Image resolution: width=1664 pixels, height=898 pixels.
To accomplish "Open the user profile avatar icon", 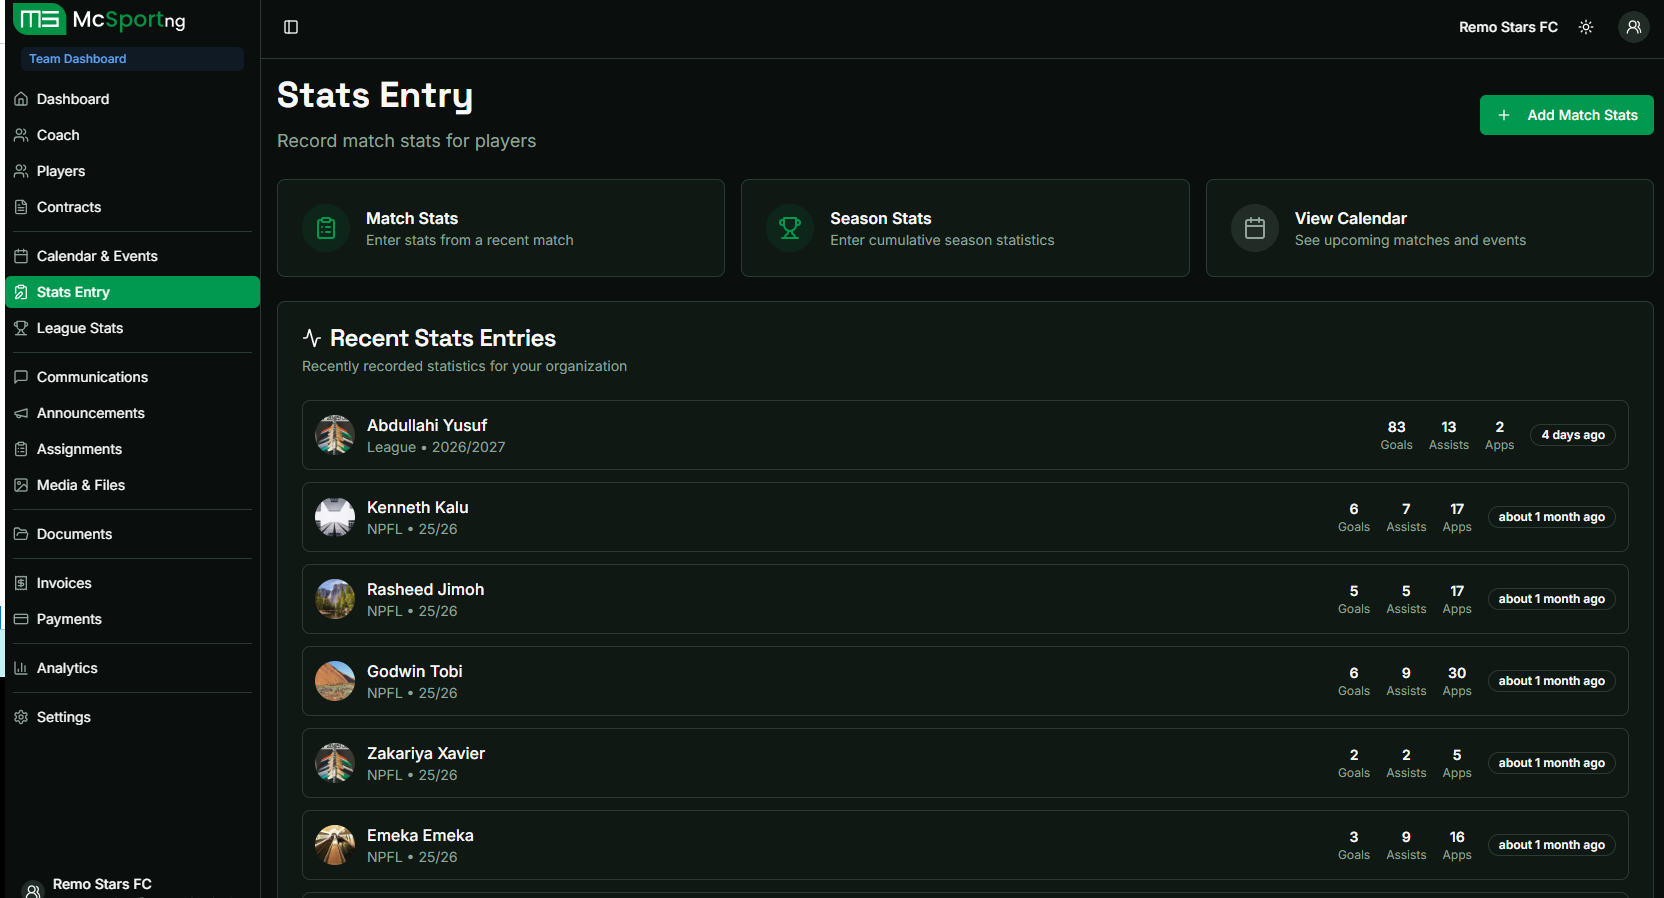I will pos(1633,27).
